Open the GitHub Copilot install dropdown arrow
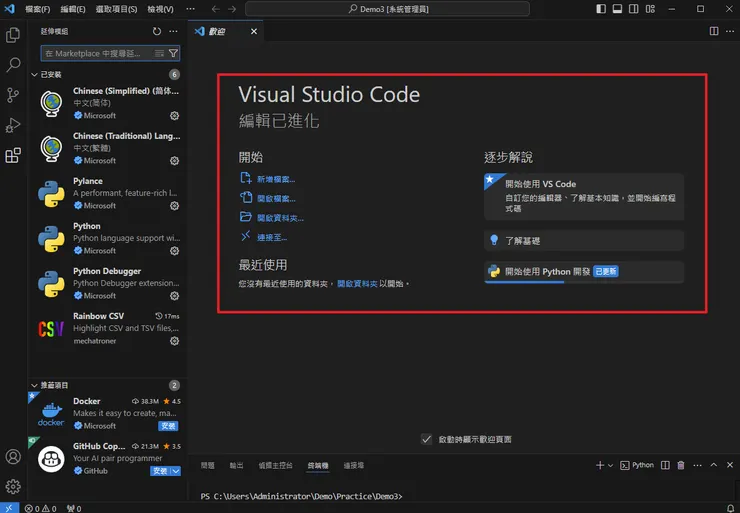 pyautogui.click(x=176, y=471)
